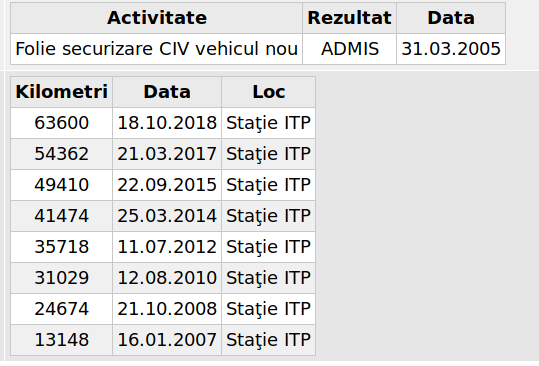Viewport: 539px width, 366px height.
Task: Select the 25.03.2014 date cell
Action: [167, 216]
